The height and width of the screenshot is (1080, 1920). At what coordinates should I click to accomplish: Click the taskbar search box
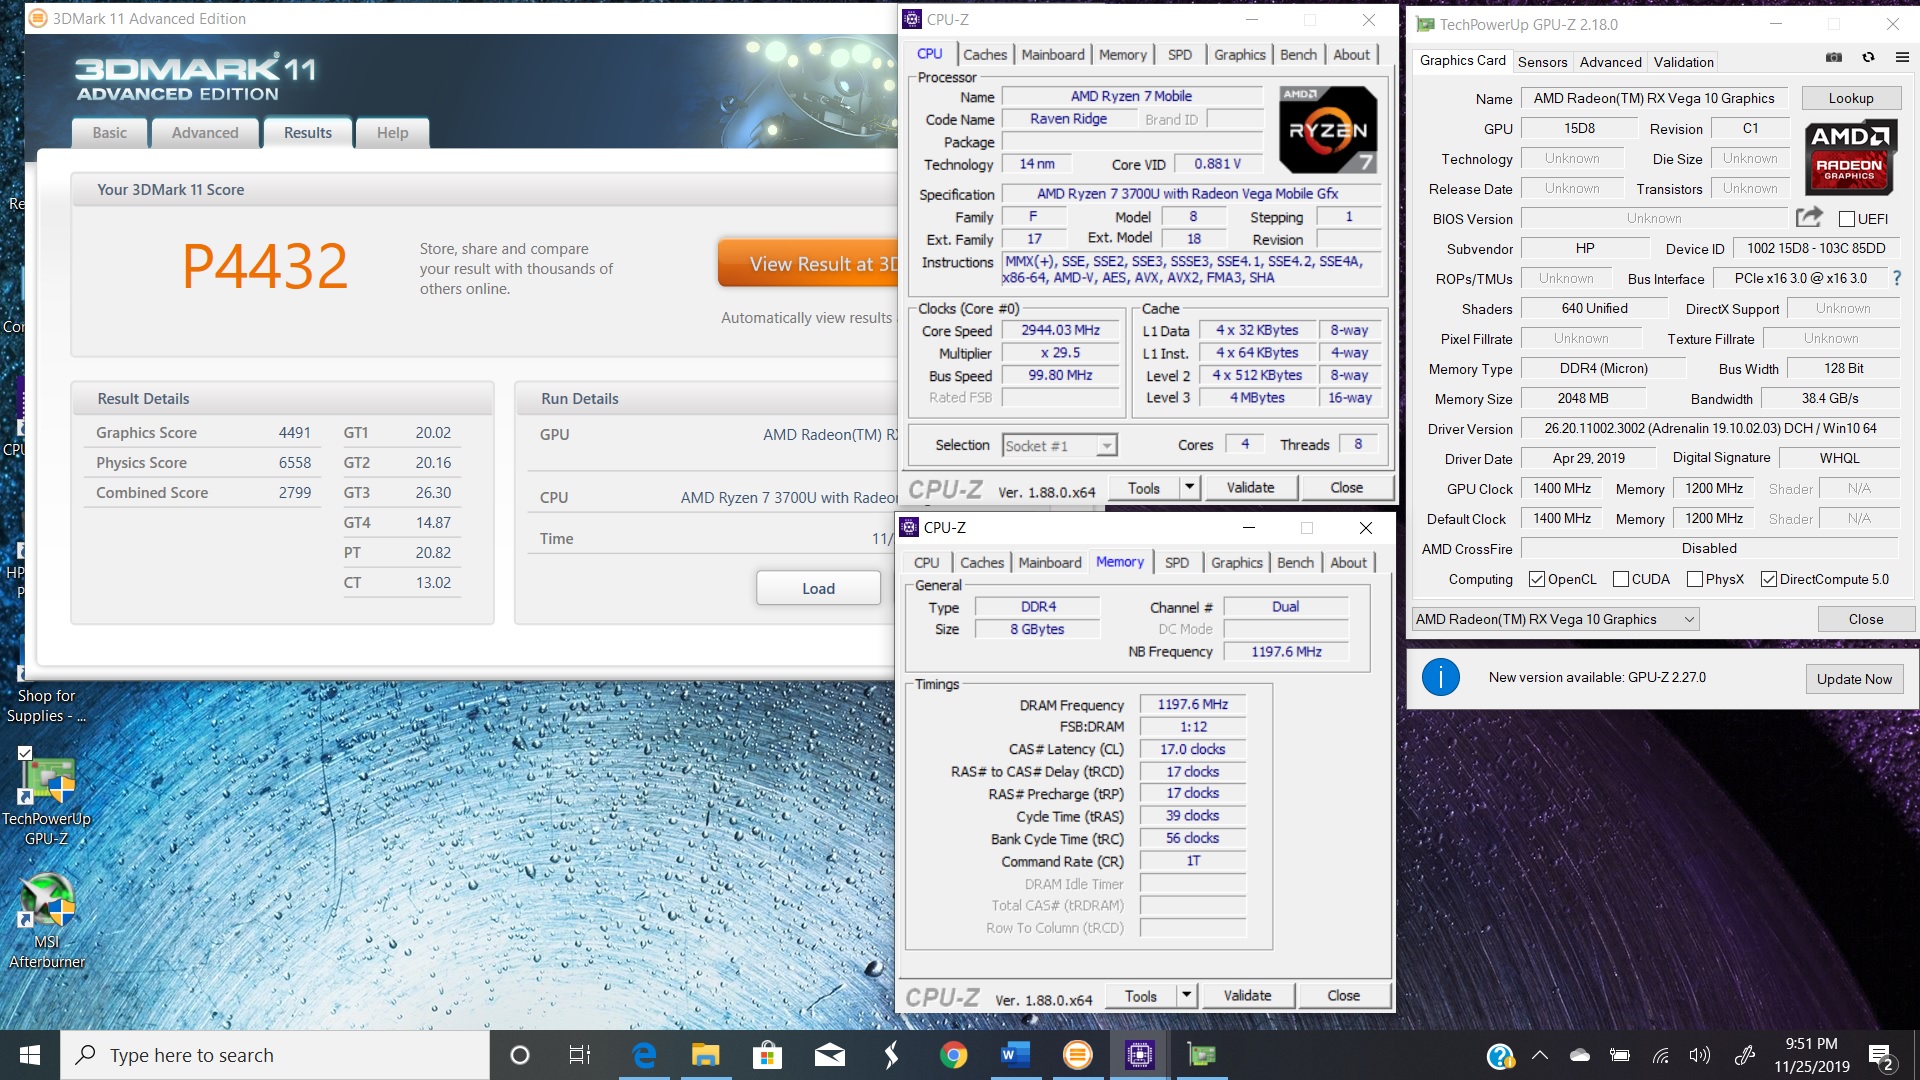pyautogui.click(x=275, y=1055)
